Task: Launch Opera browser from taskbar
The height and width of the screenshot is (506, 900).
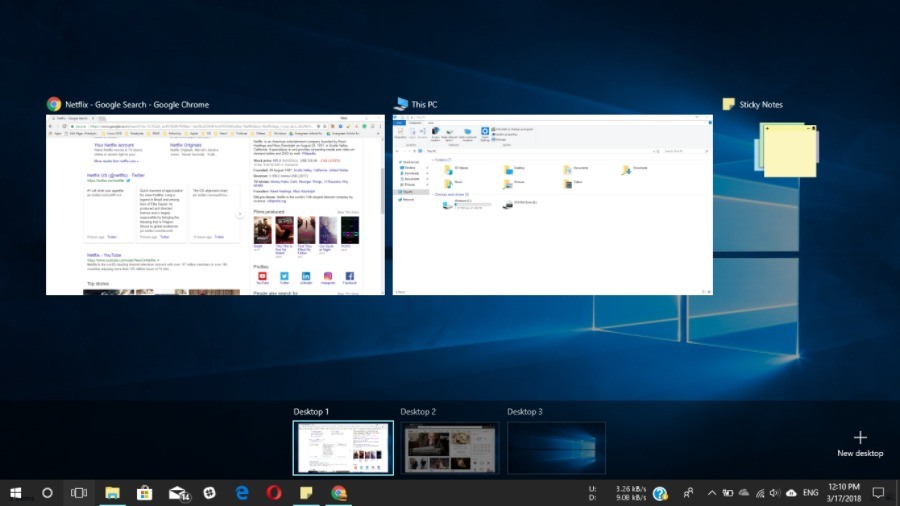Action: click(274, 493)
